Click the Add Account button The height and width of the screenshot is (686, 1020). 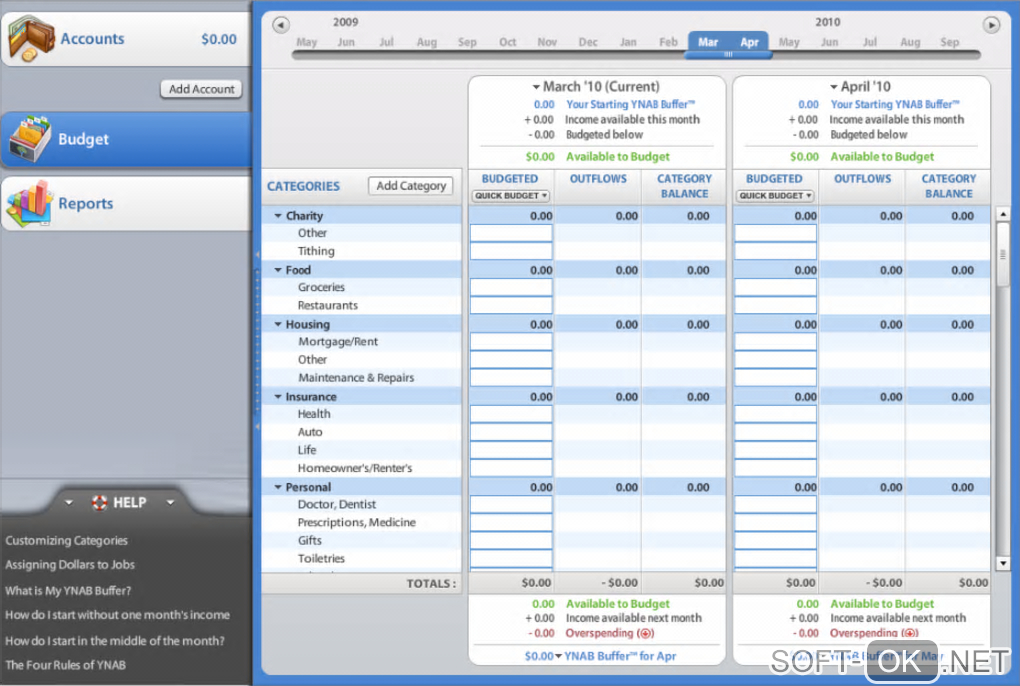click(x=202, y=89)
